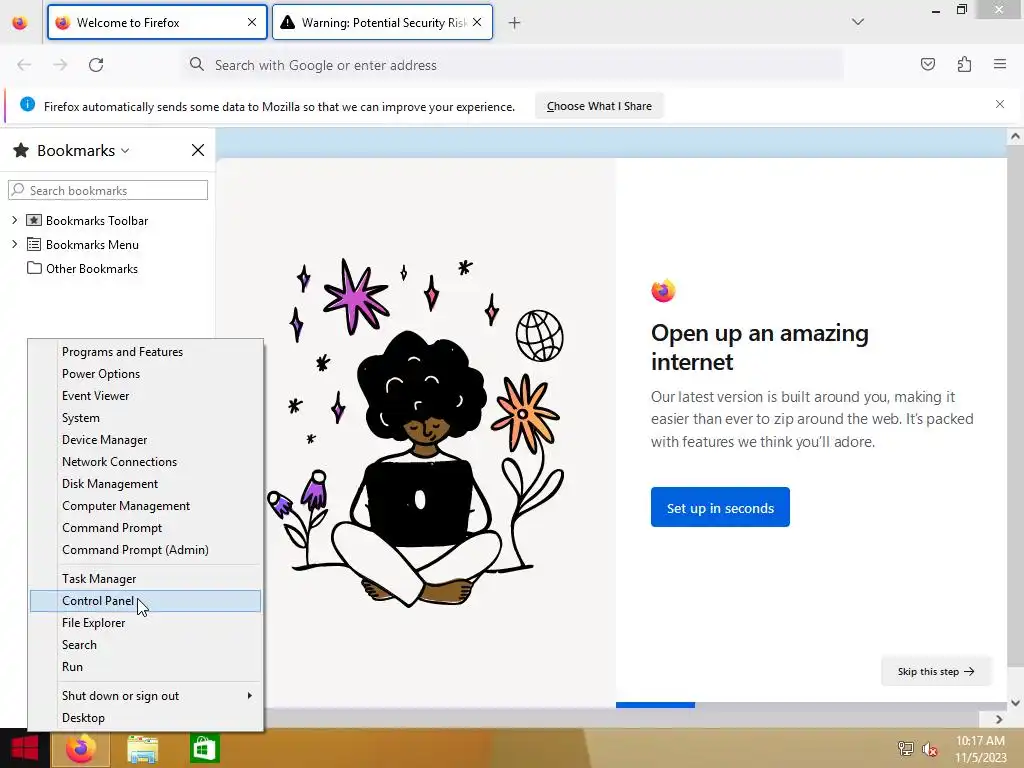Click Choose What I Share button

[x=599, y=106]
